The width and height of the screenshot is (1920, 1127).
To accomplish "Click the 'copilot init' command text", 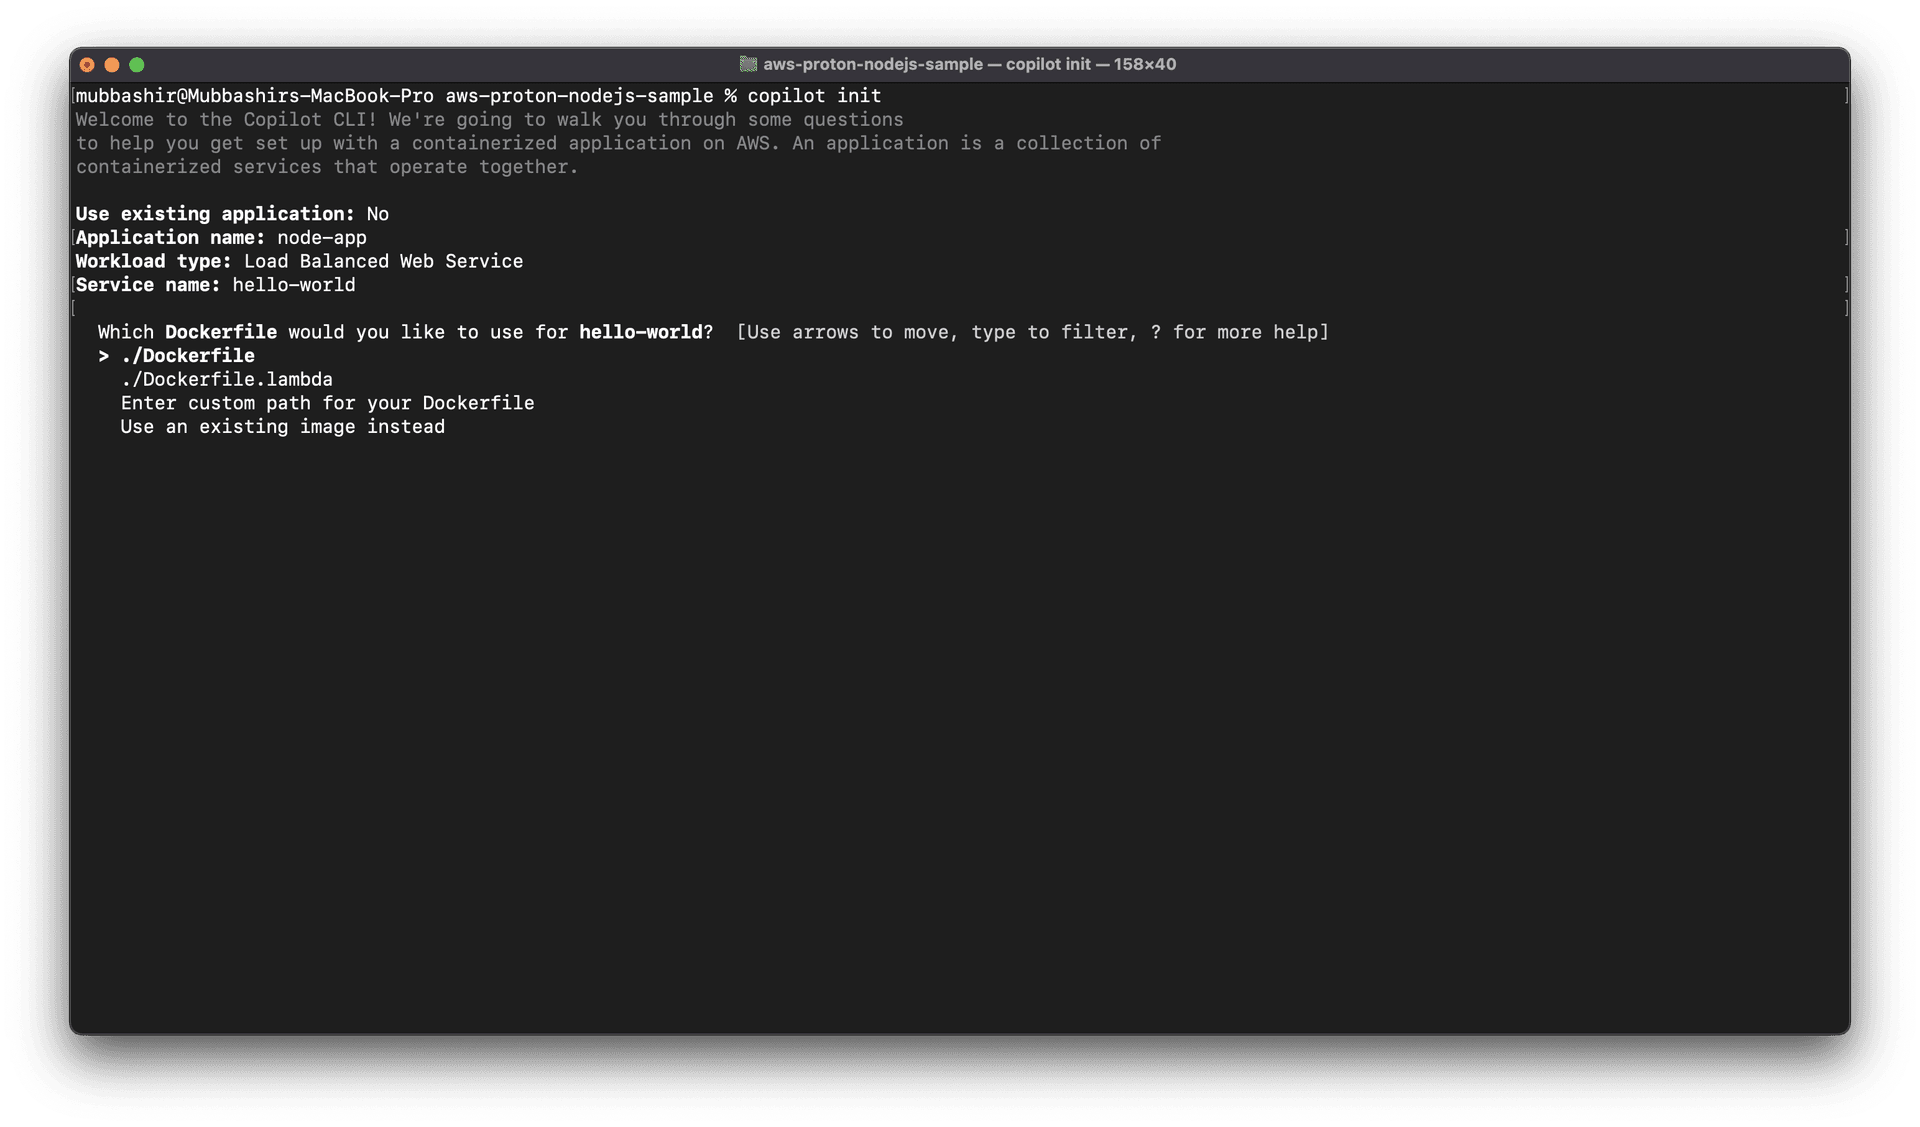I will coord(814,96).
